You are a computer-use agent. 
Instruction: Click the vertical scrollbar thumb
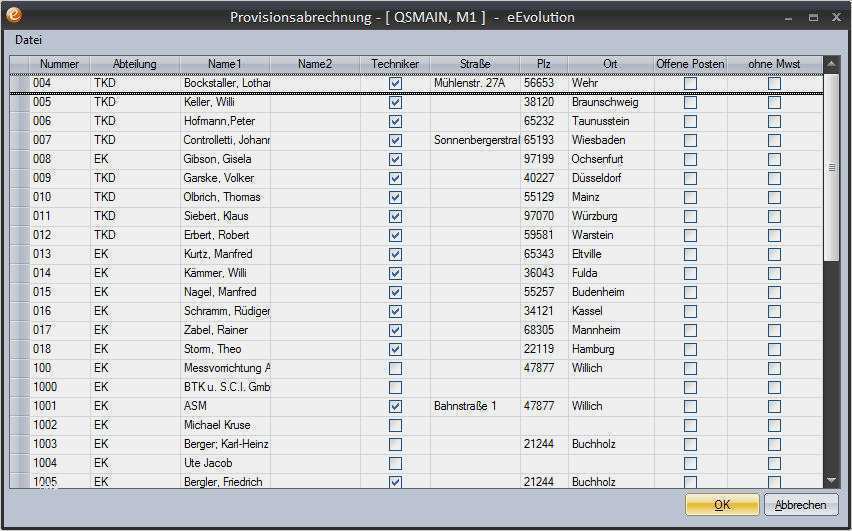(x=831, y=167)
